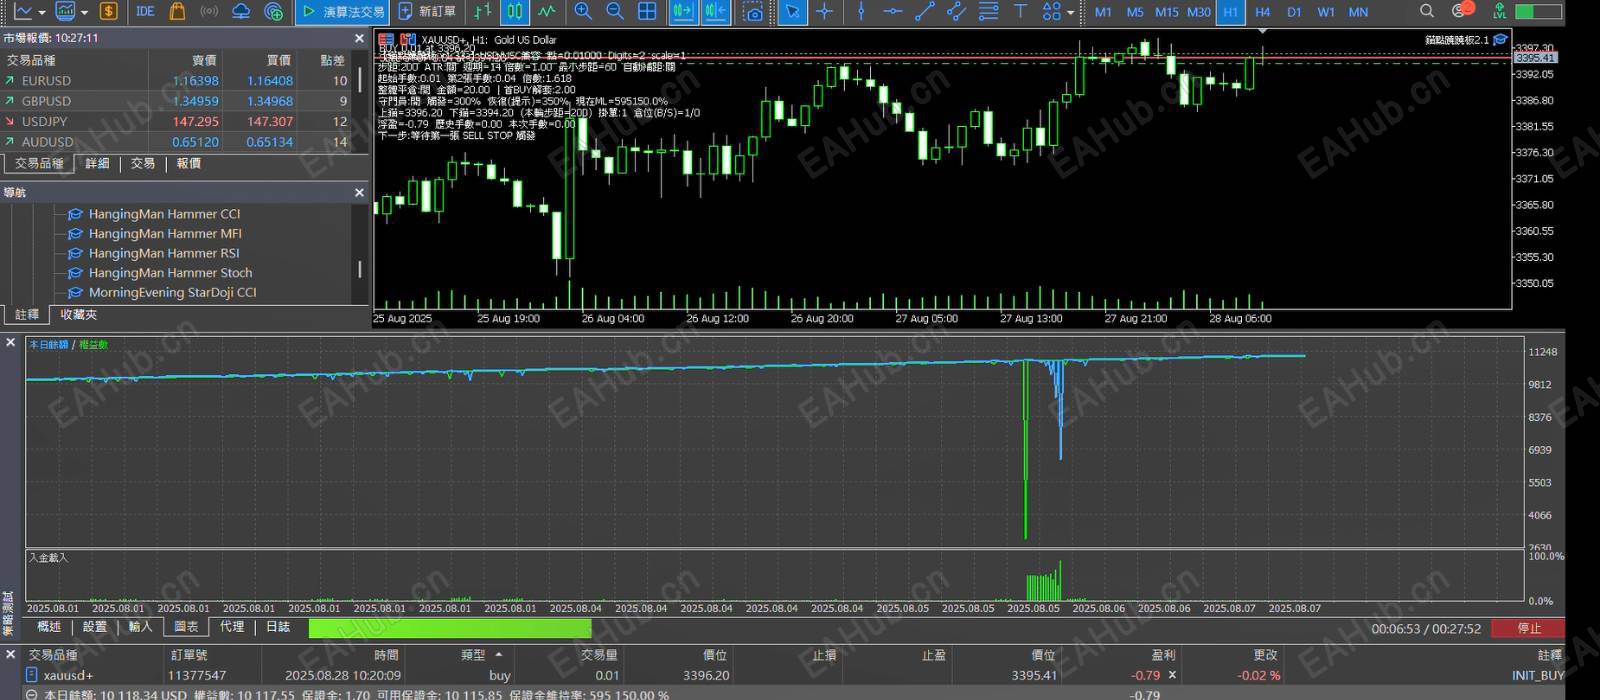The image size is (1600, 700).
Task: Open the chart profiles icon
Action: [66, 11]
